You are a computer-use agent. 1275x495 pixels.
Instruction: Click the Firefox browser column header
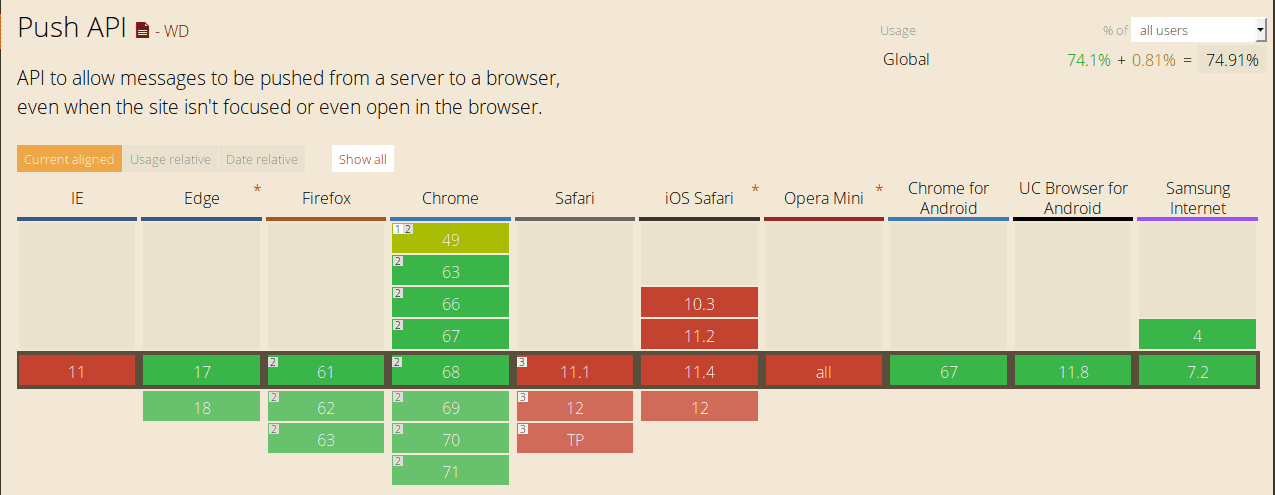click(x=326, y=198)
